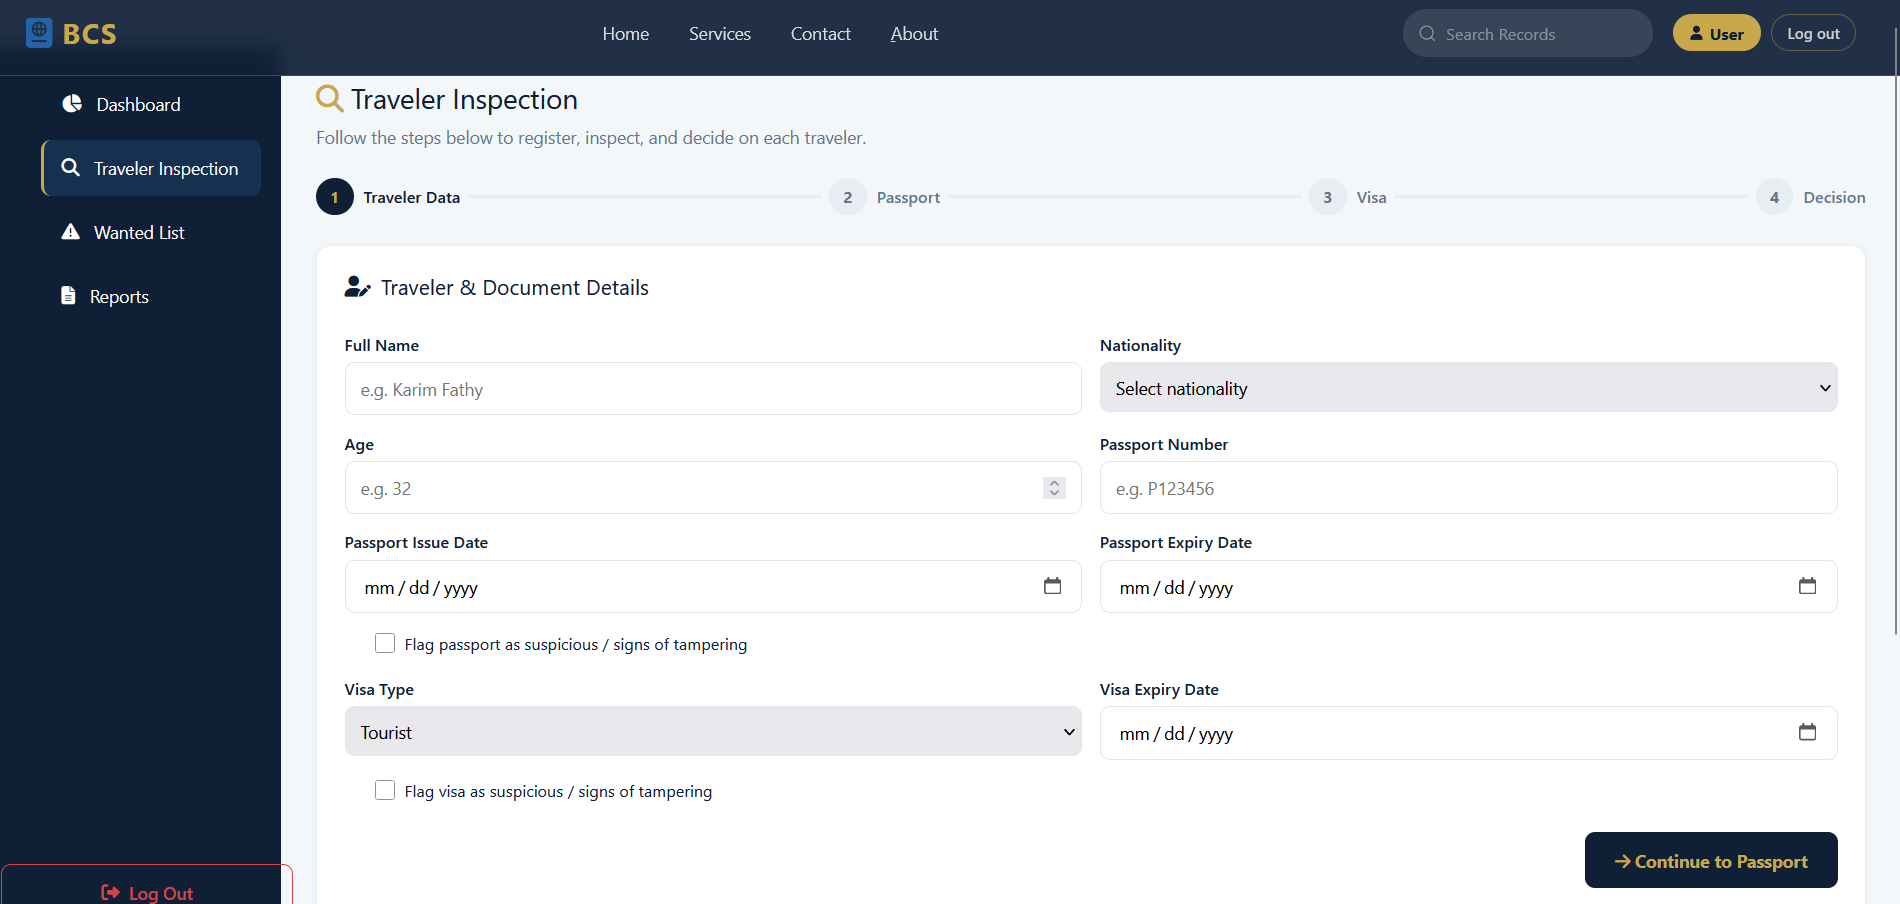Click the 'Flag passport as suspicious' label text

click(x=576, y=644)
